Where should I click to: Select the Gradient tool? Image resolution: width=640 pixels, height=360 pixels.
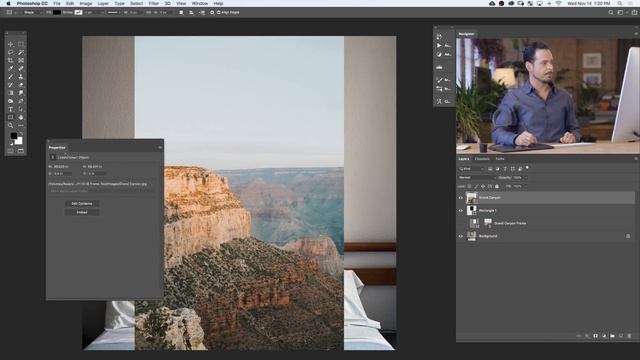[x=11, y=93]
